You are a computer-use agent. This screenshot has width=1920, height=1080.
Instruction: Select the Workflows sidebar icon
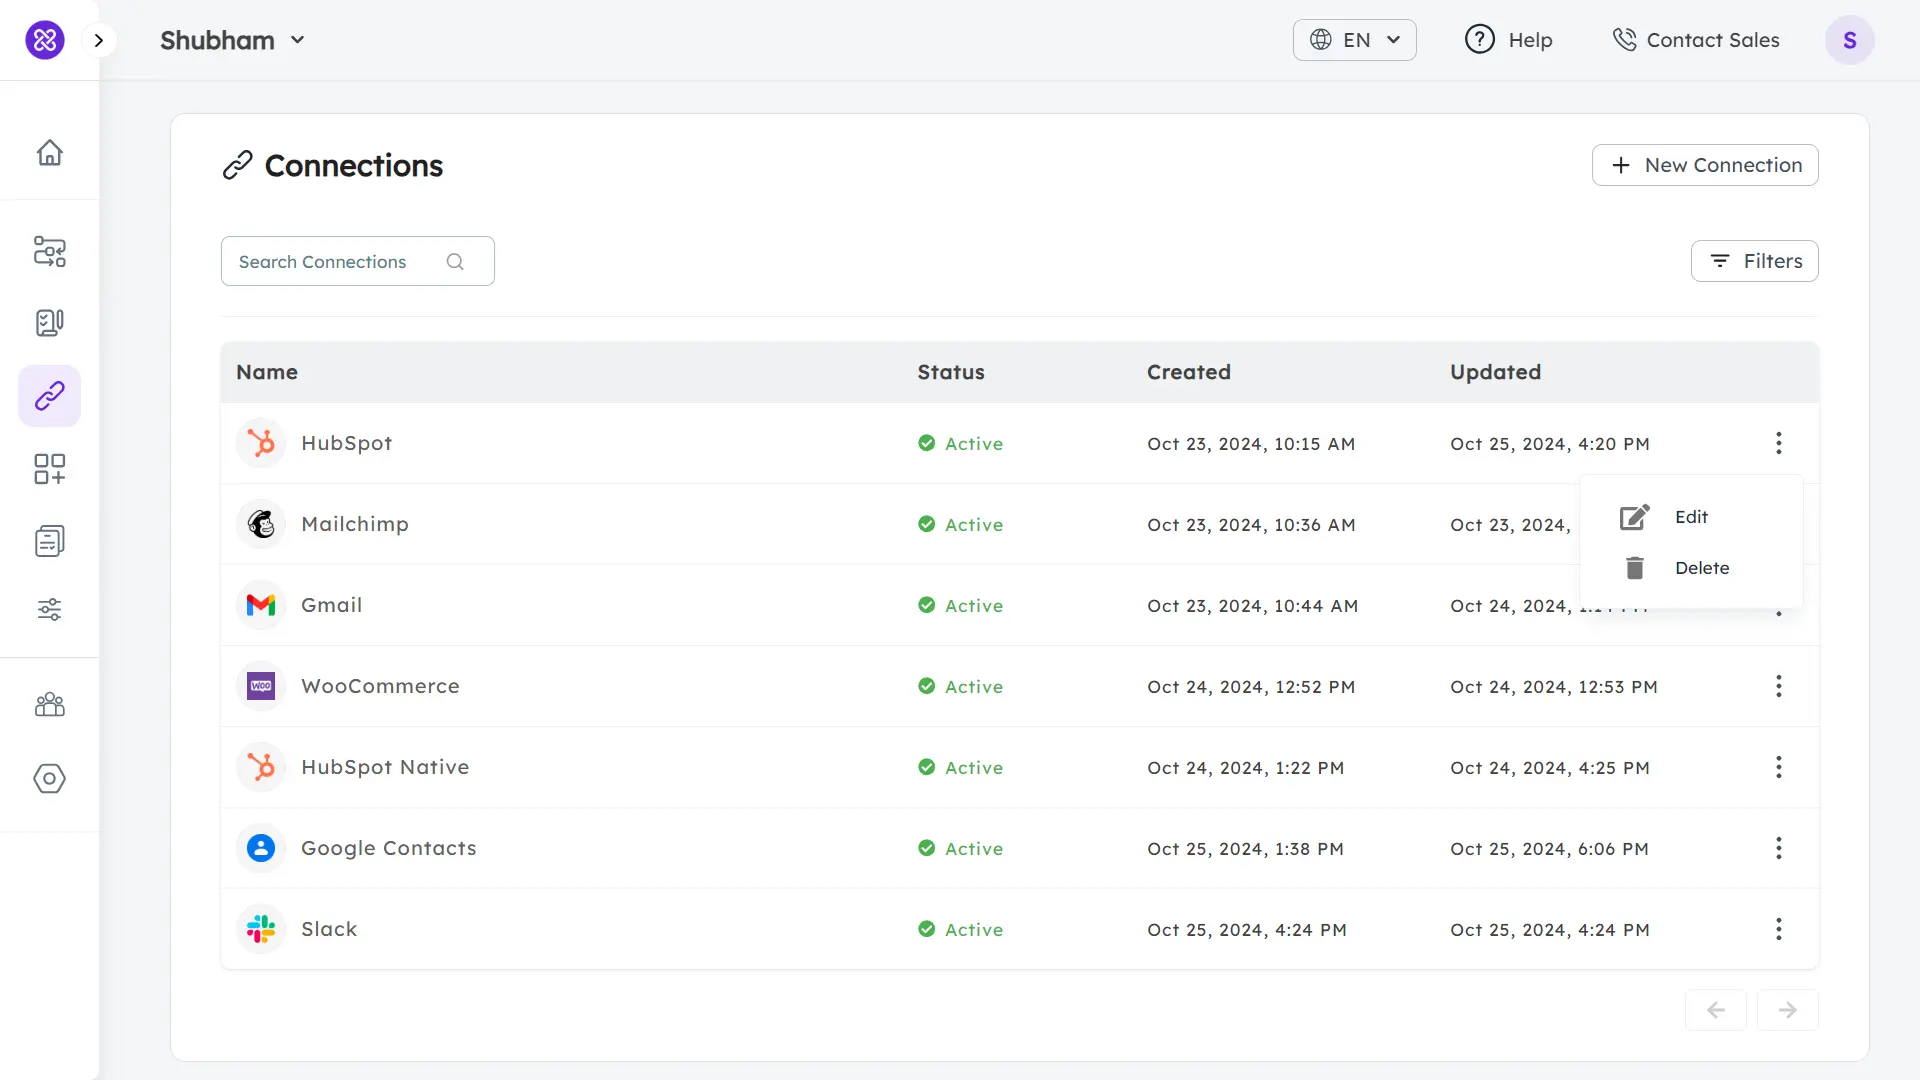pos(49,252)
